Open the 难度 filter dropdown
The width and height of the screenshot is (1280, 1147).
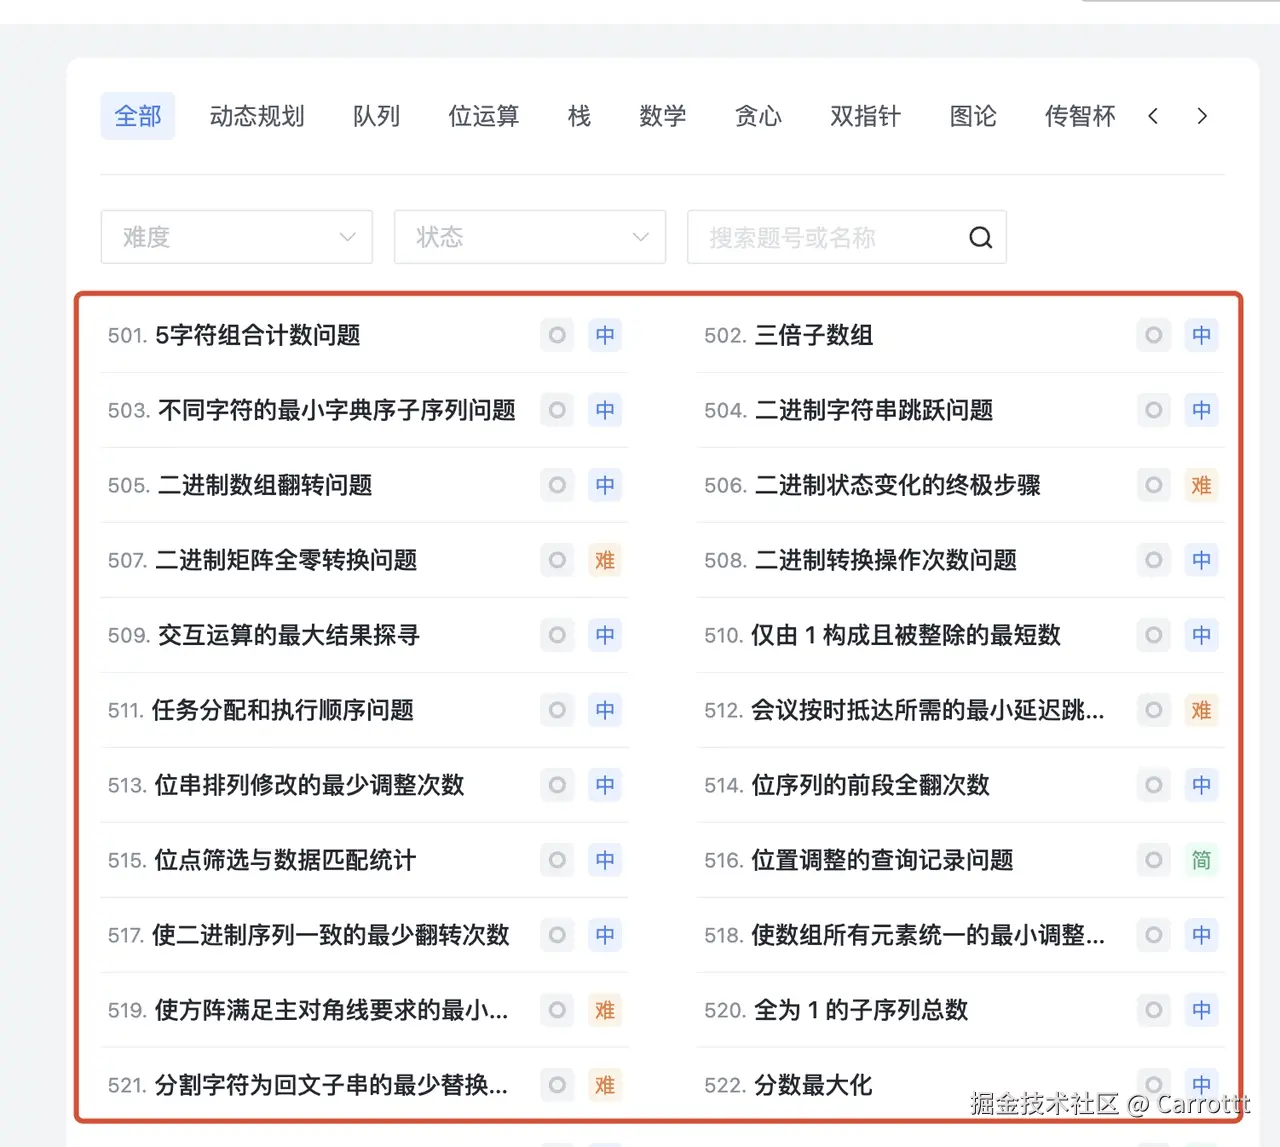click(236, 237)
